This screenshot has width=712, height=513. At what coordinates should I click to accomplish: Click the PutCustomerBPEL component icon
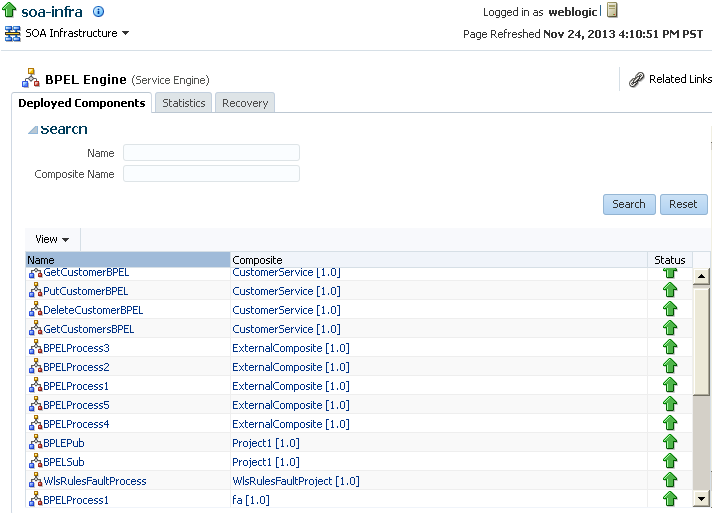pyautogui.click(x=35, y=291)
